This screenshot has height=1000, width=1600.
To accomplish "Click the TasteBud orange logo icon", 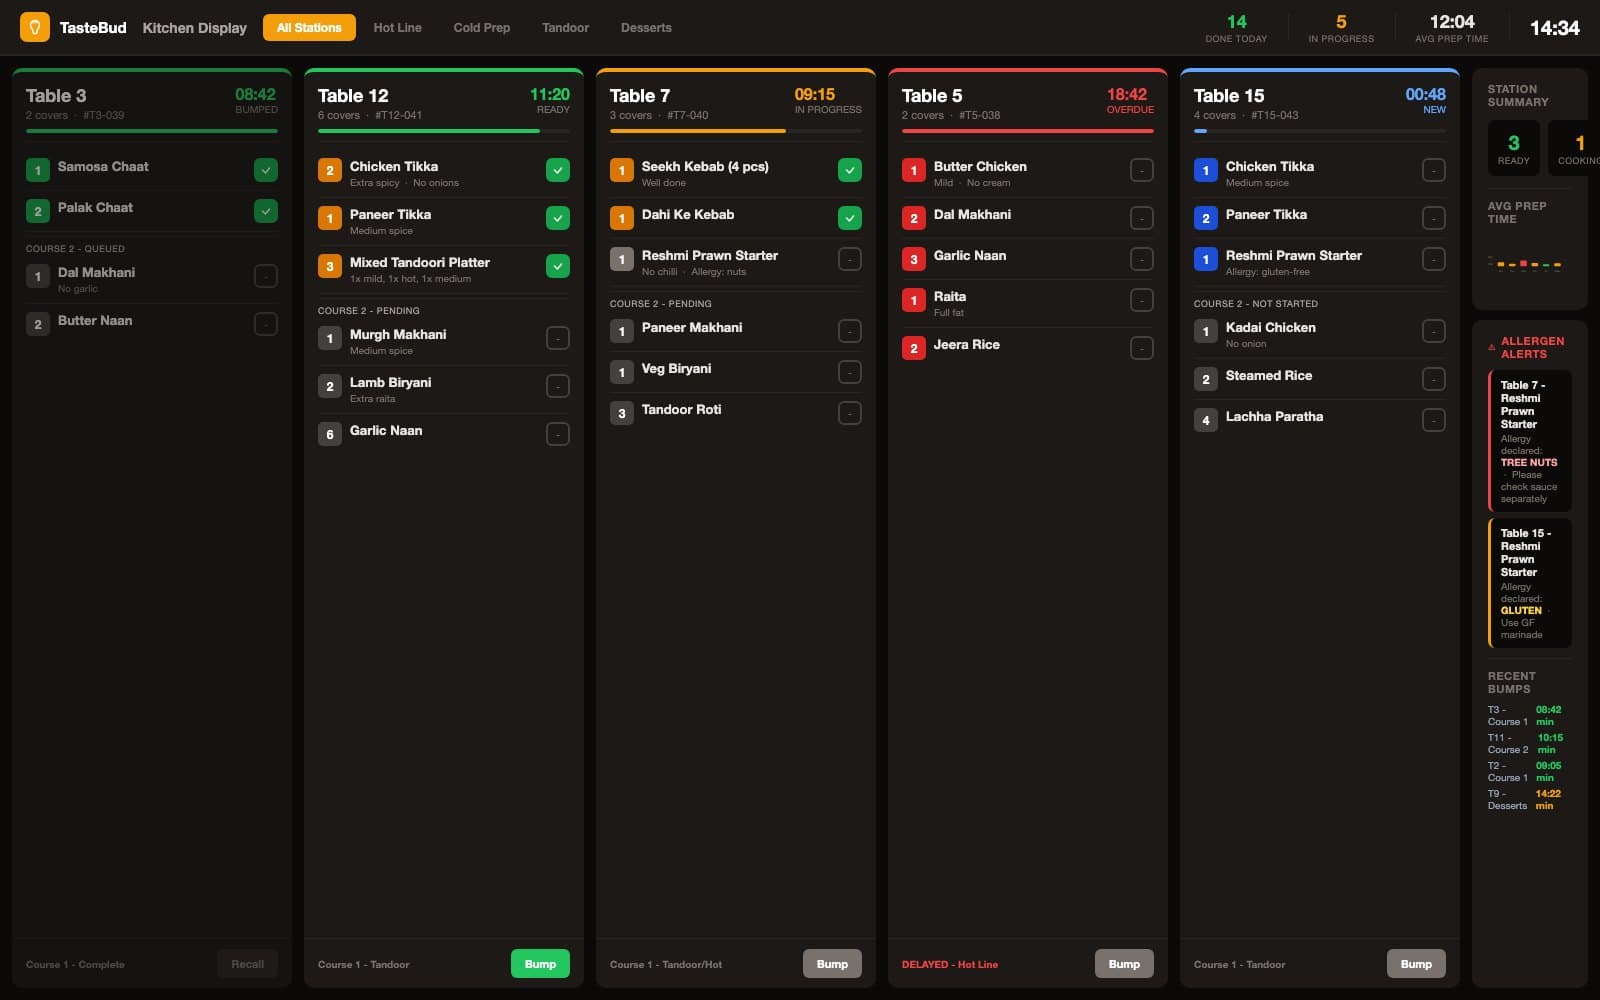I will (35, 27).
